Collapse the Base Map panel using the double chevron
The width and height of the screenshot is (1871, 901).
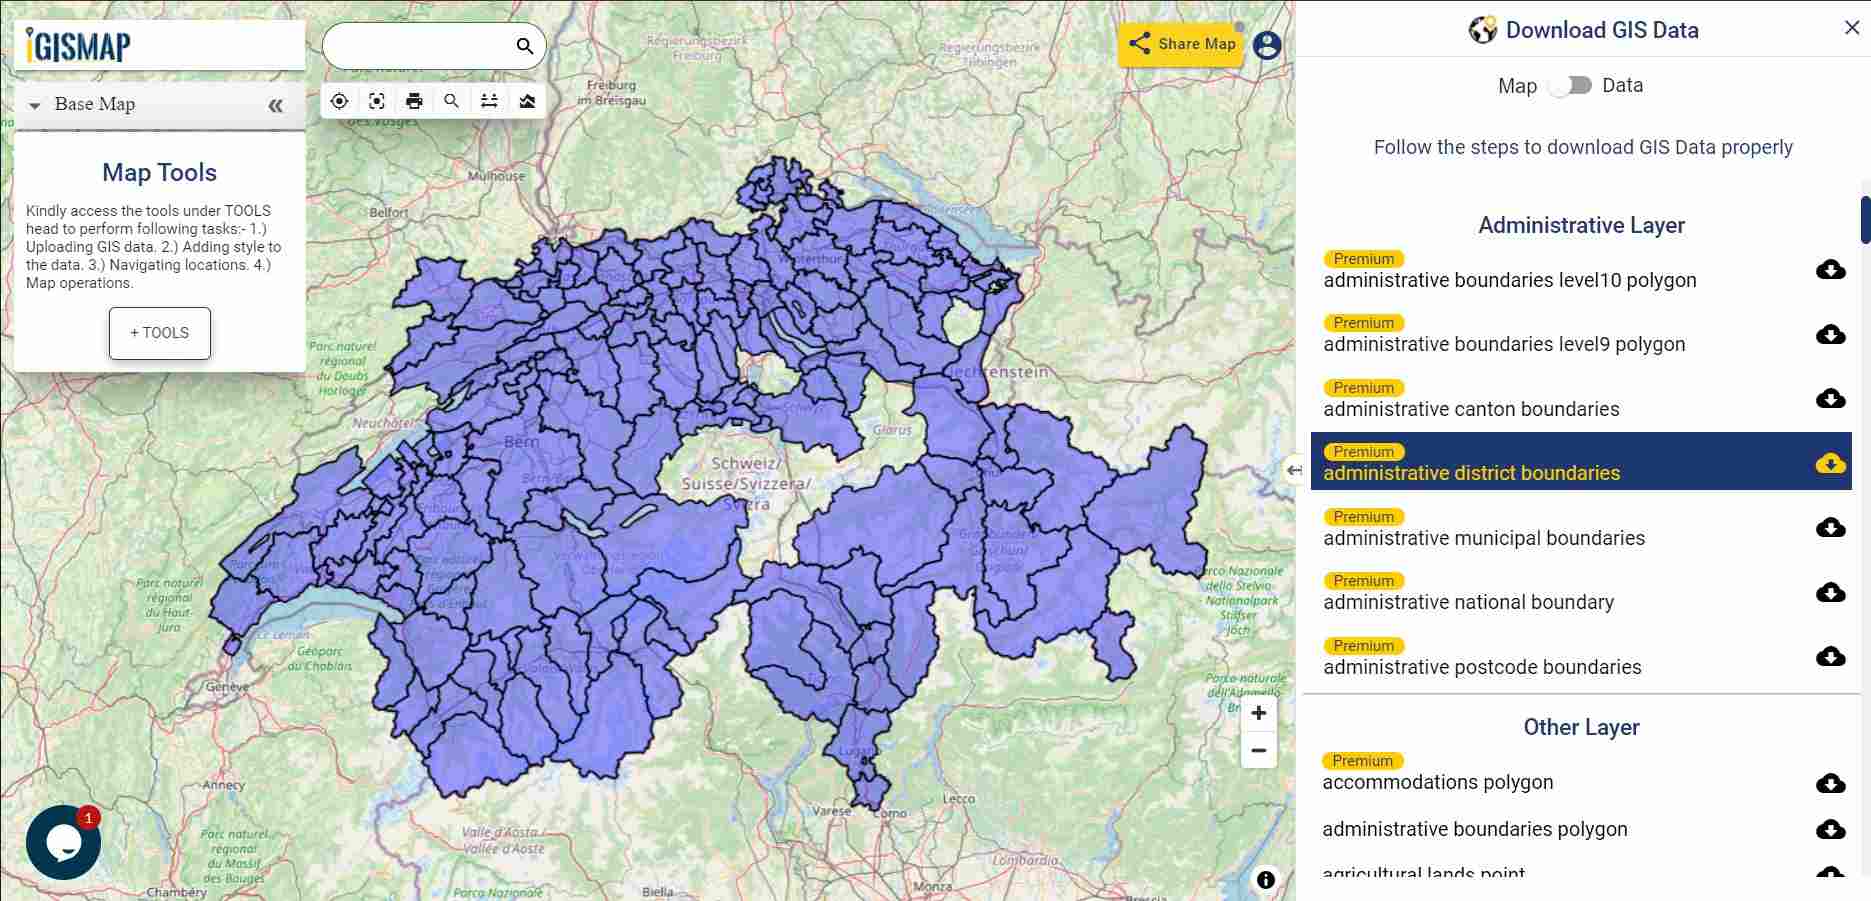[x=275, y=103]
